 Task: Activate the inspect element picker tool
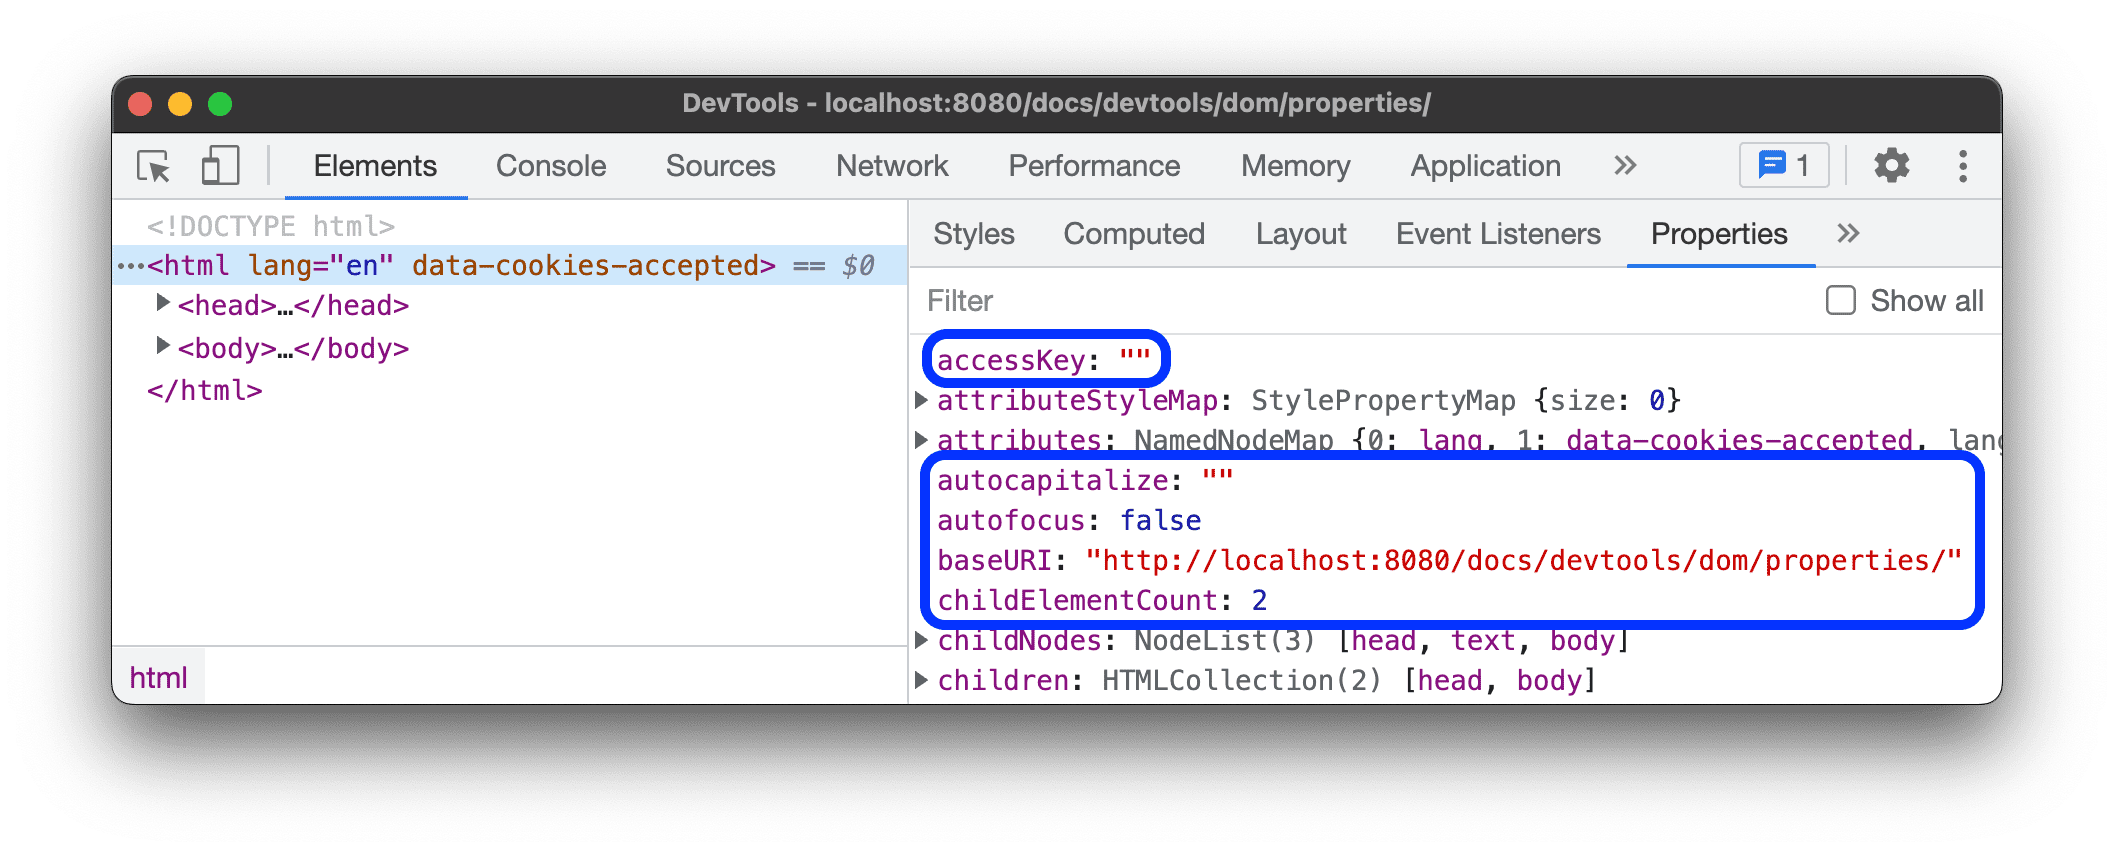(x=154, y=166)
